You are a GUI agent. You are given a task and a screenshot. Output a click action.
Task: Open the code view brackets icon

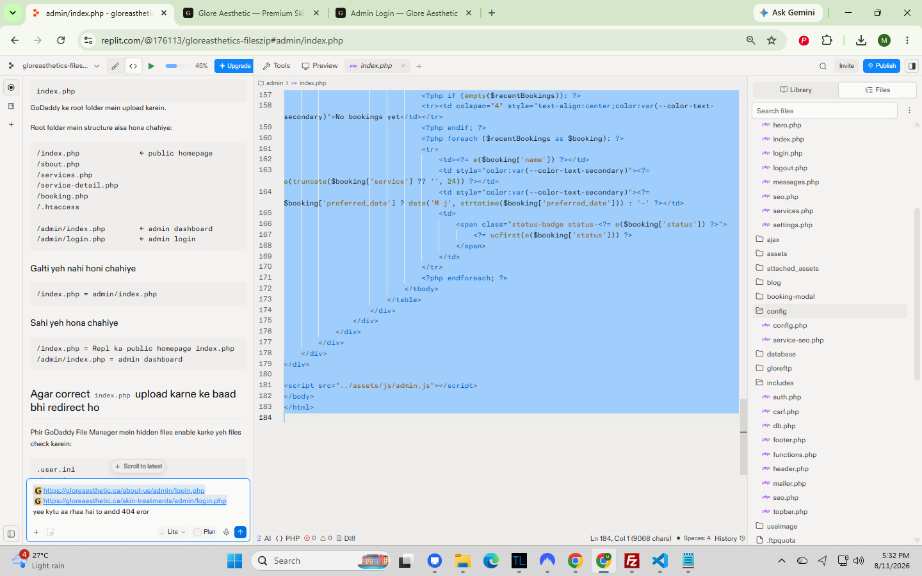(133, 66)
